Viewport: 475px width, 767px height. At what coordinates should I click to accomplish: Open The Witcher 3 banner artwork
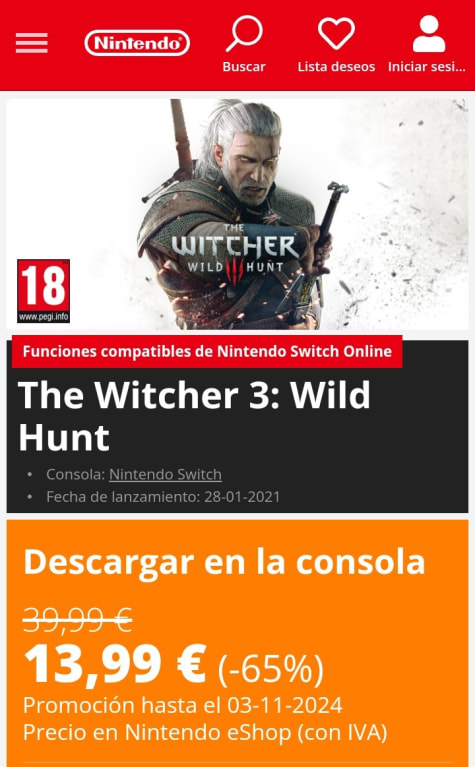pos(237,214)
